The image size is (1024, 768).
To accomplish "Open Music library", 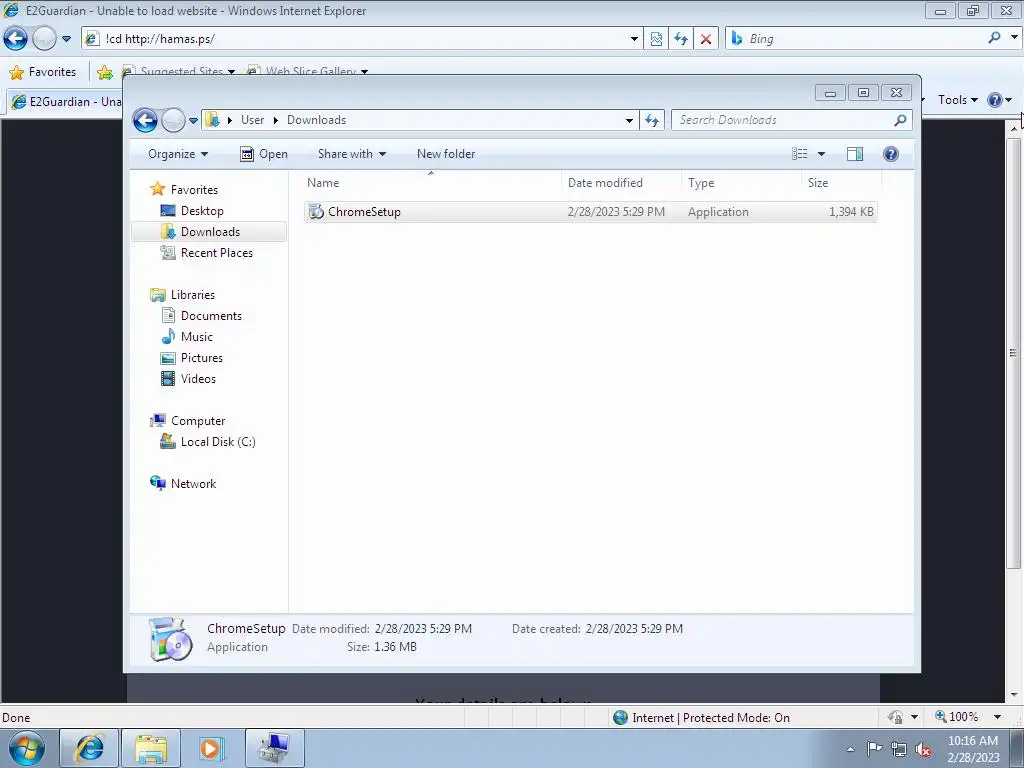I will 196,337.
